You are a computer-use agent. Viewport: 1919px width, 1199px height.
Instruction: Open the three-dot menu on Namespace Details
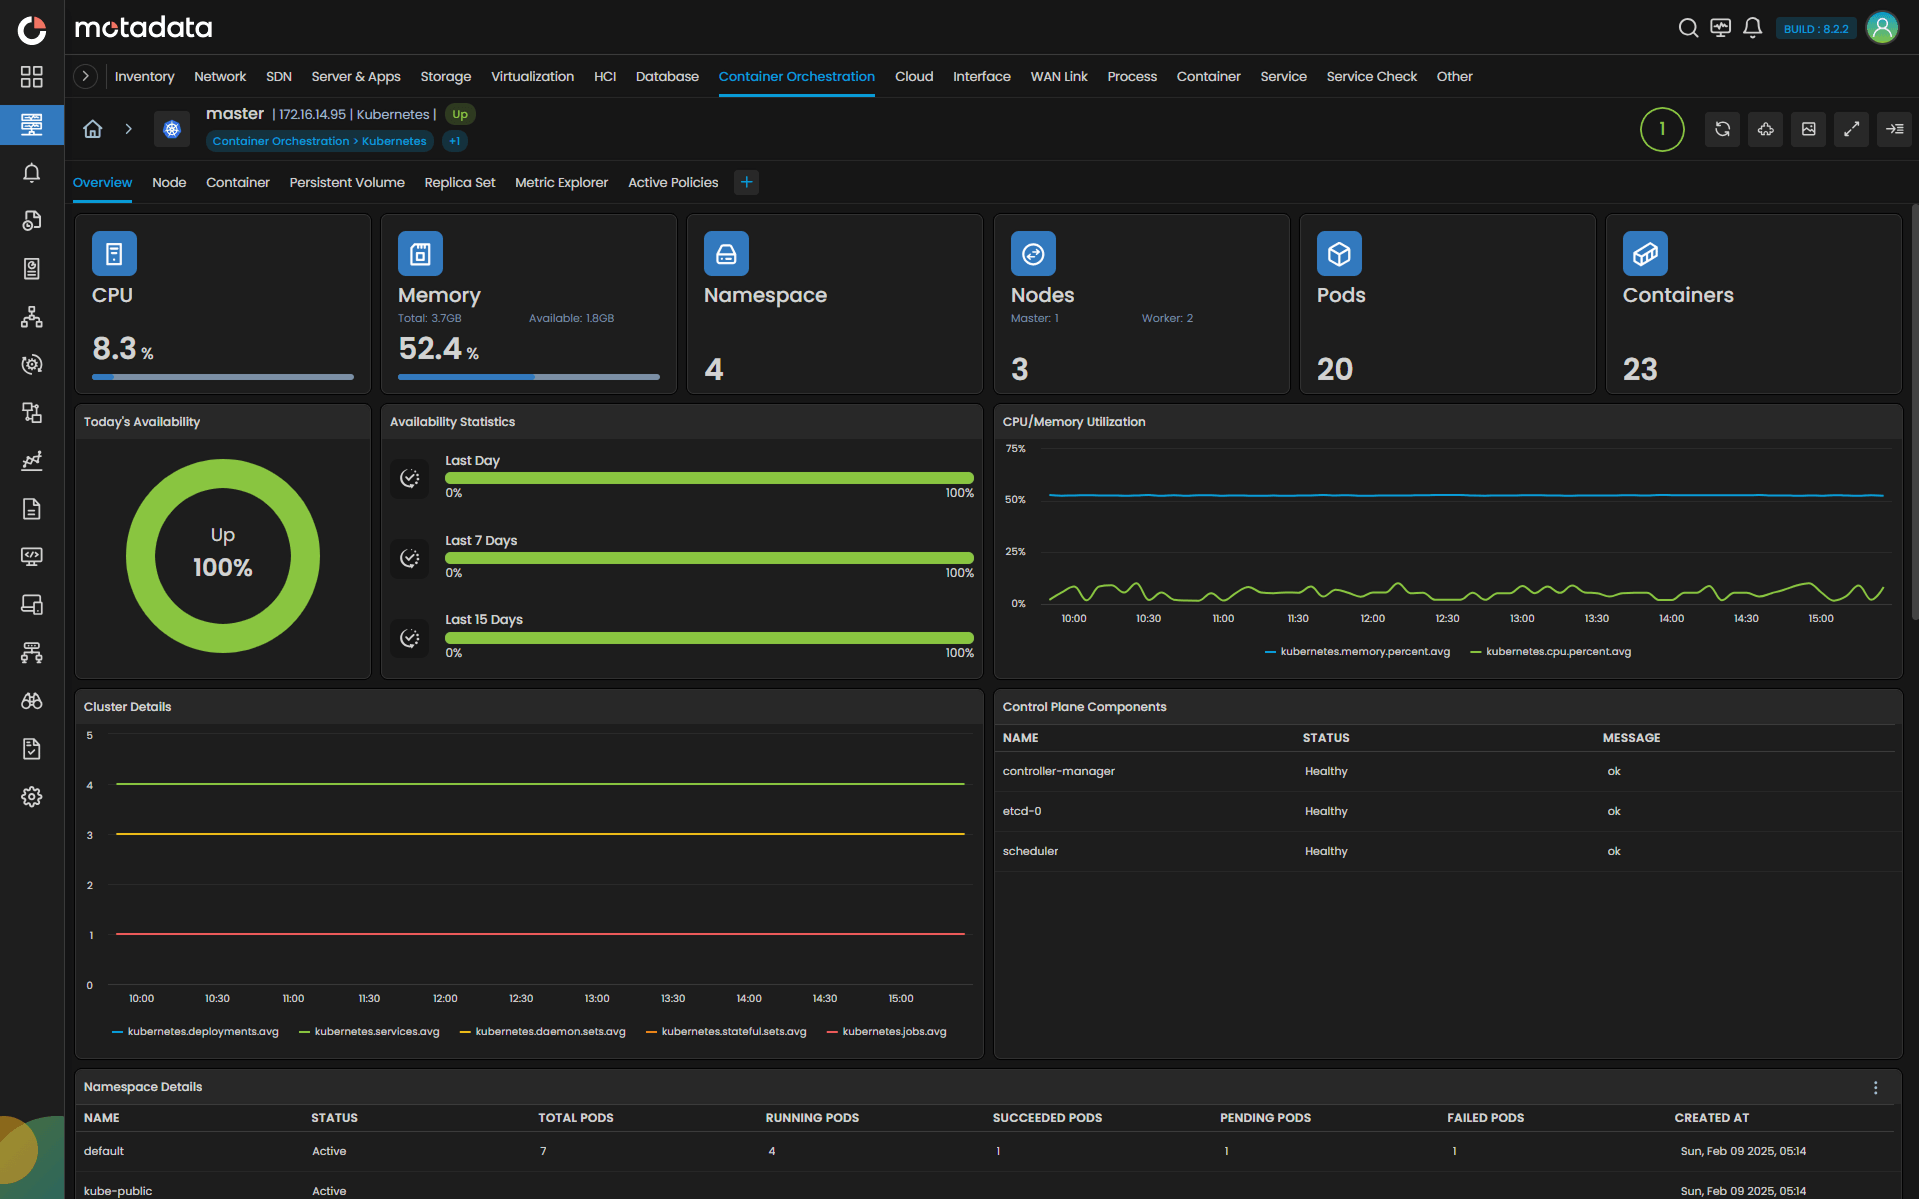pos(1876,1087)
